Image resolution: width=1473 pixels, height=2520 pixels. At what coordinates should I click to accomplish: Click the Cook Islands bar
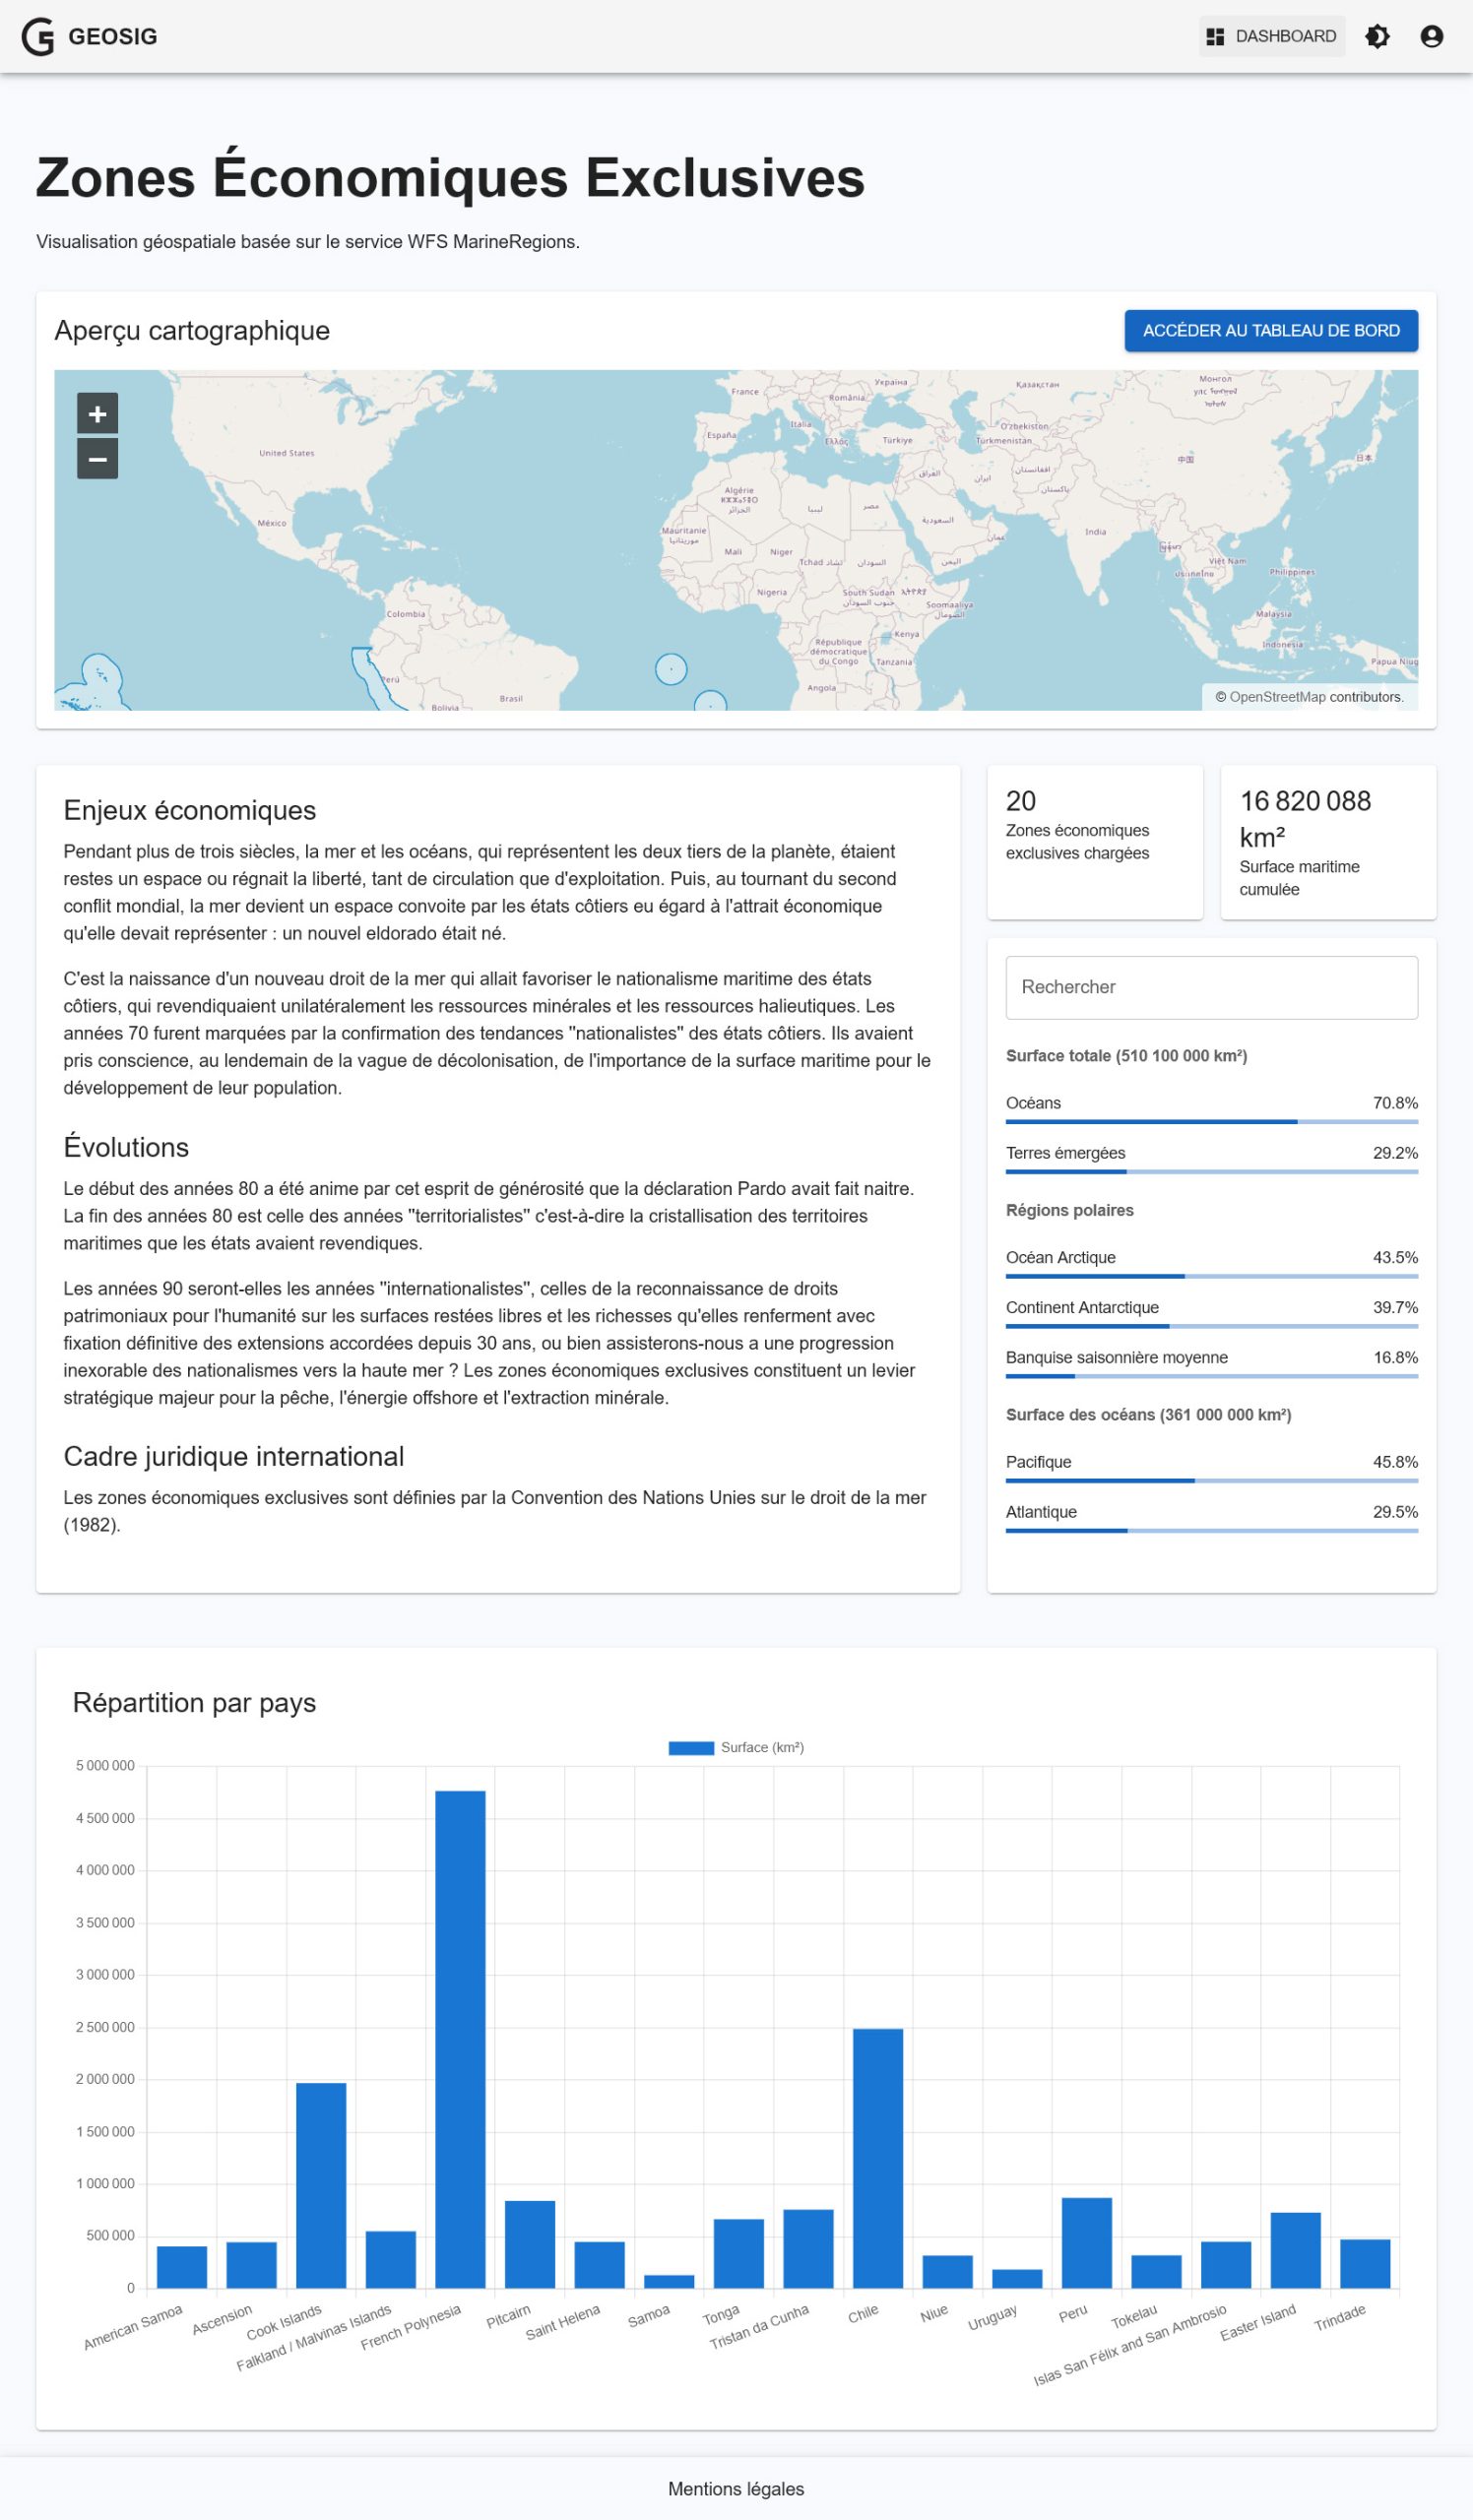[x=321, y=2186]
